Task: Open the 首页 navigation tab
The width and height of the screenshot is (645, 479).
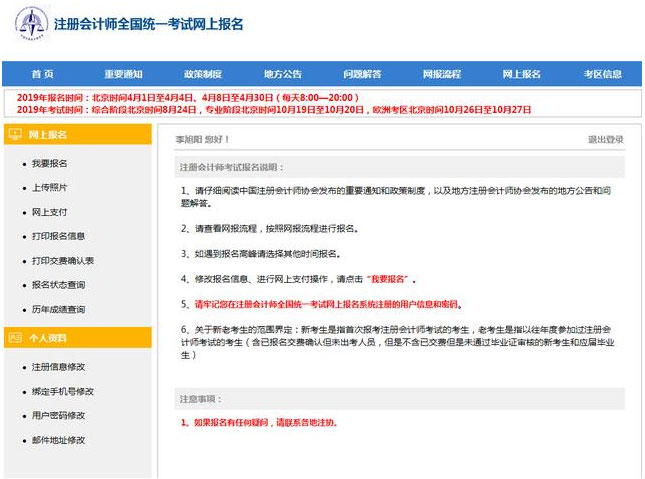Action: pos(43,74)
